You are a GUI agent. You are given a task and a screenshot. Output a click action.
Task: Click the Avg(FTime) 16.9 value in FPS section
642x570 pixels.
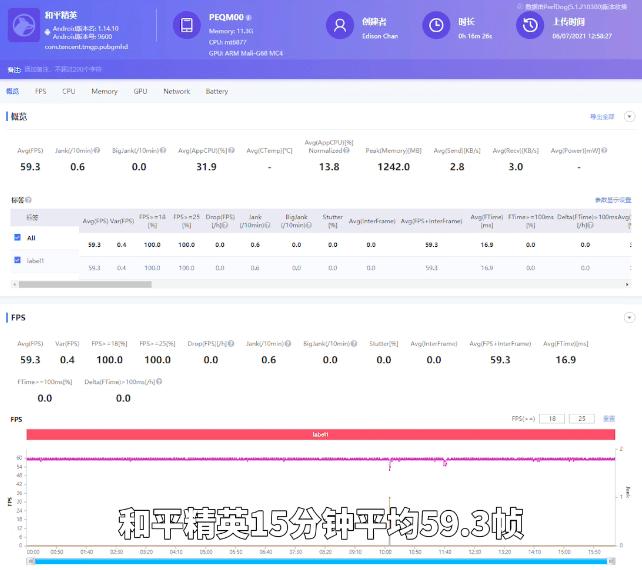[566, 360]
